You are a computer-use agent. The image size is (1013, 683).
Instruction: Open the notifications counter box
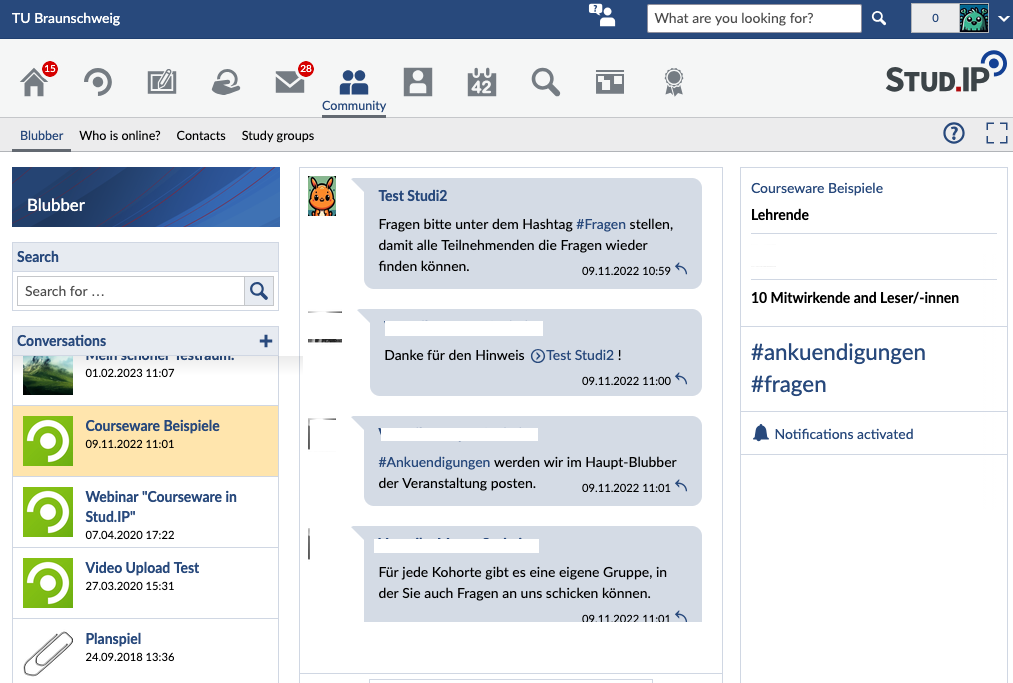[x=935, y=18]
